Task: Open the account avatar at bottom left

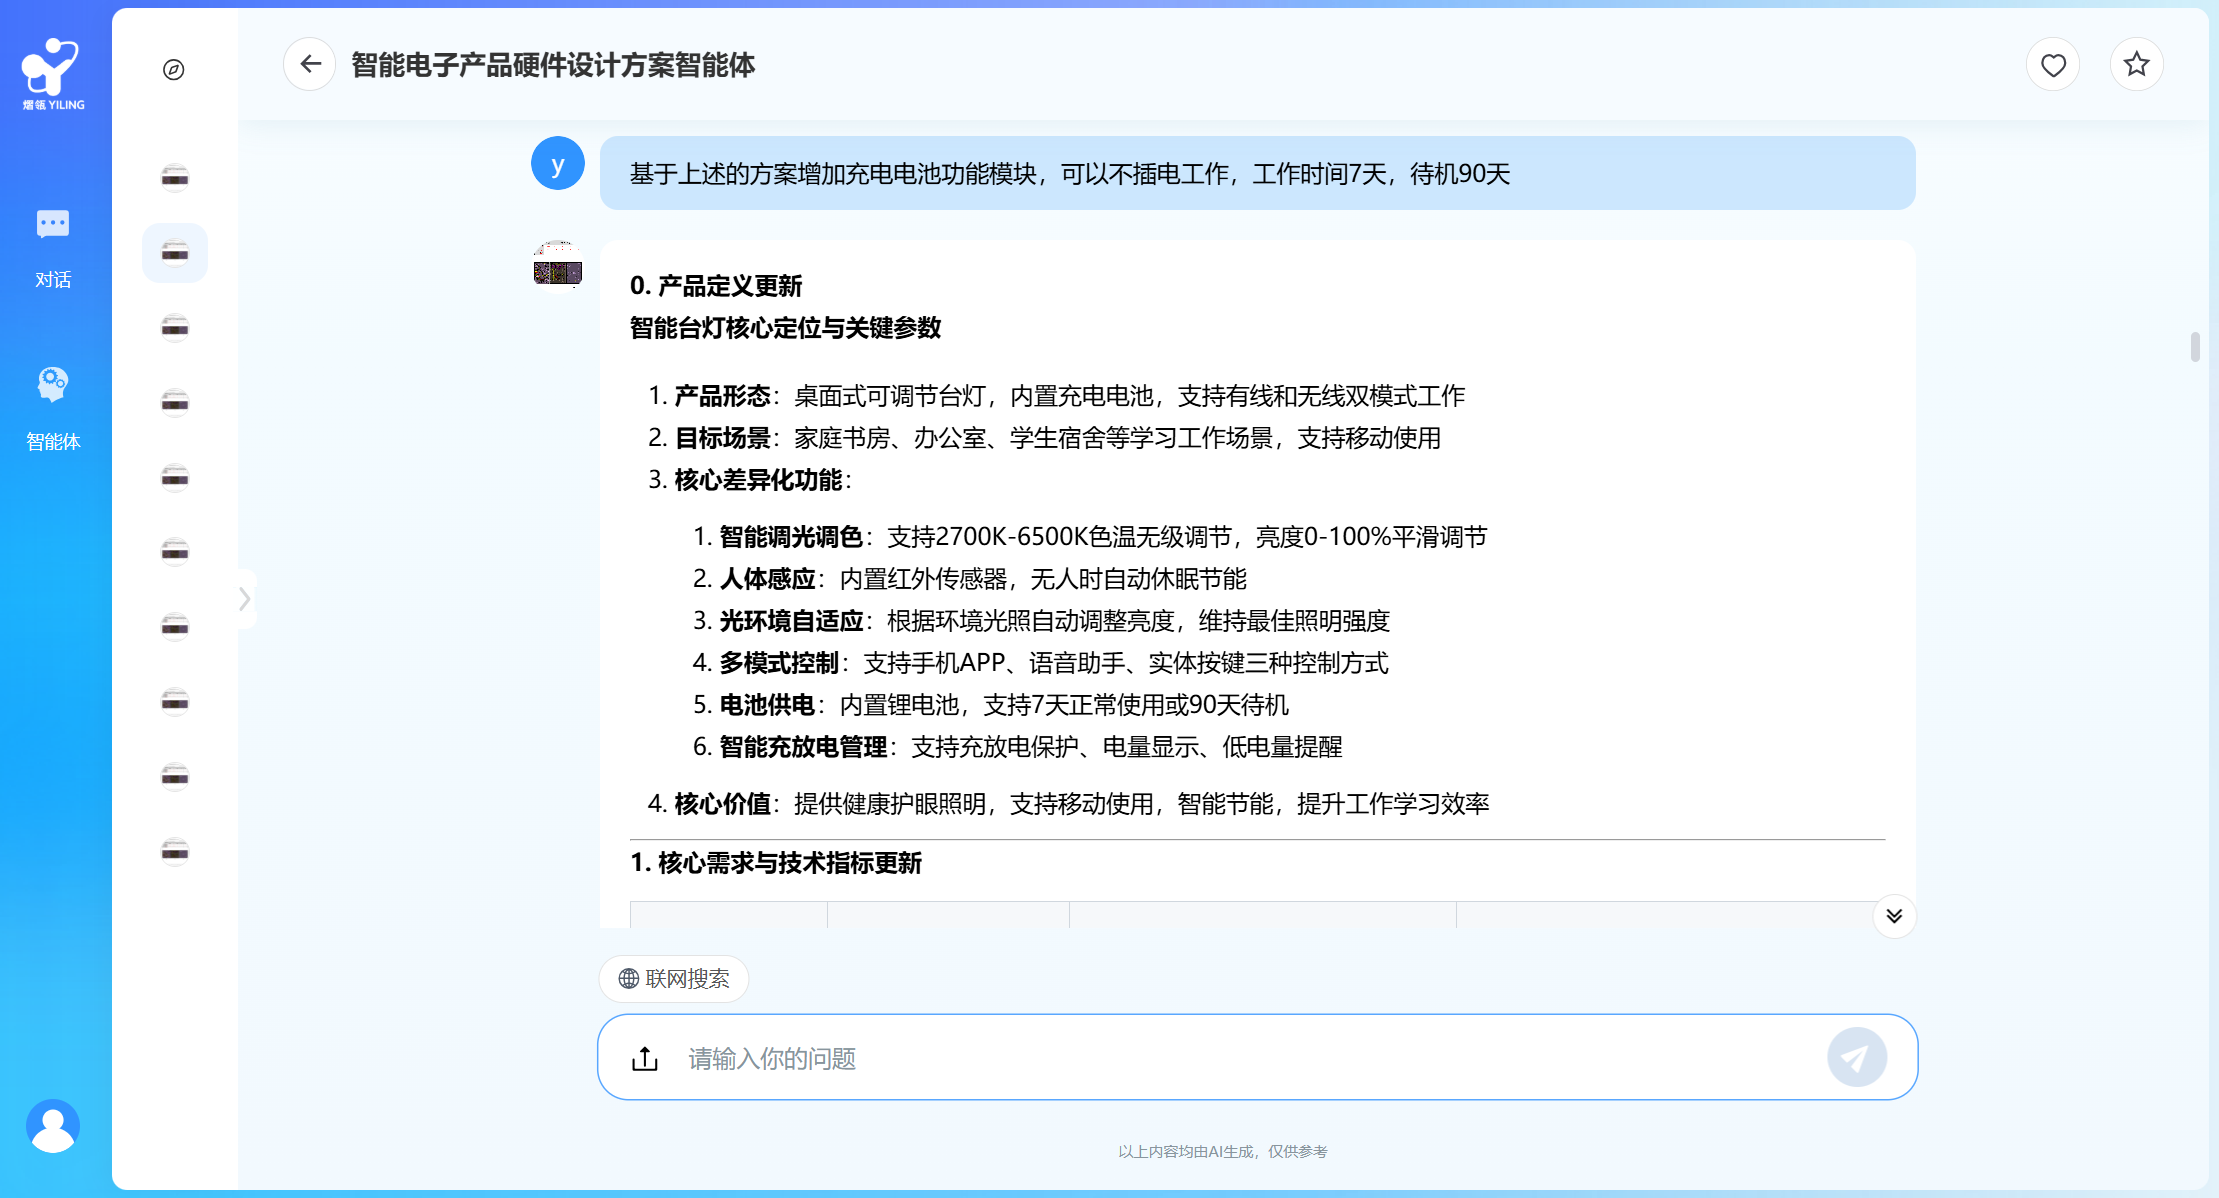Action: point(53,1125)
